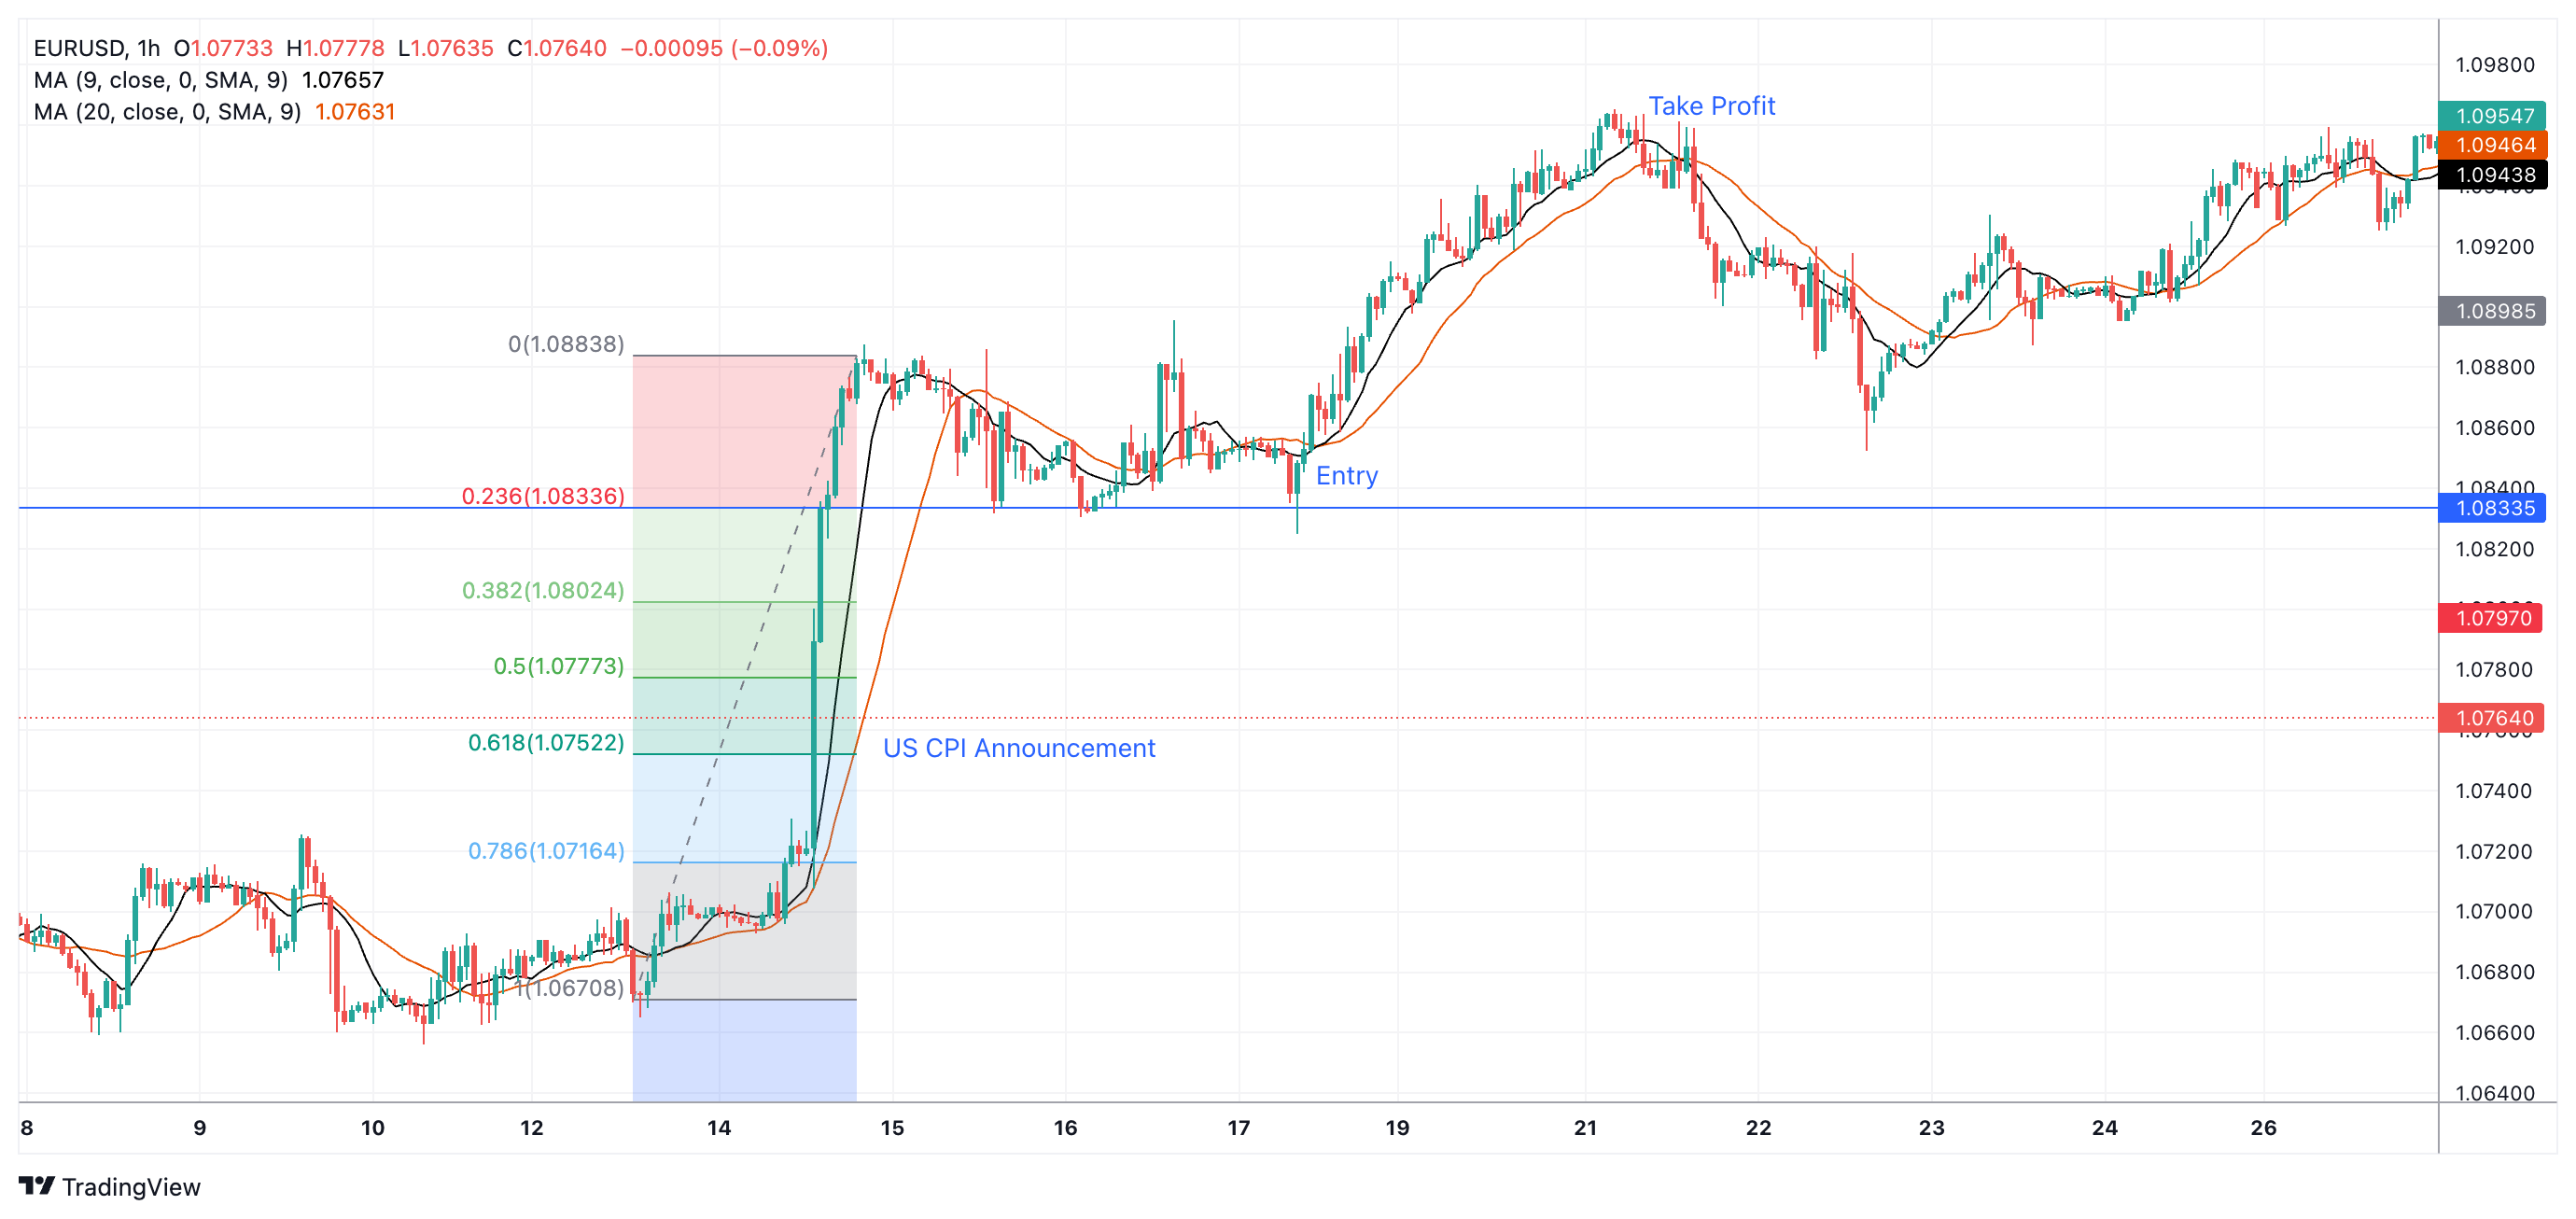Click the TradingView logo
The width and height of the screenshot is (2576, 1219).
pos(110,1187)
